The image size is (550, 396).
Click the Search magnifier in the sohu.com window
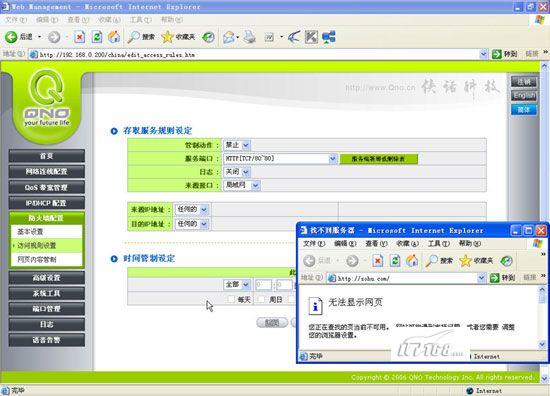click(x=432, y=261)
